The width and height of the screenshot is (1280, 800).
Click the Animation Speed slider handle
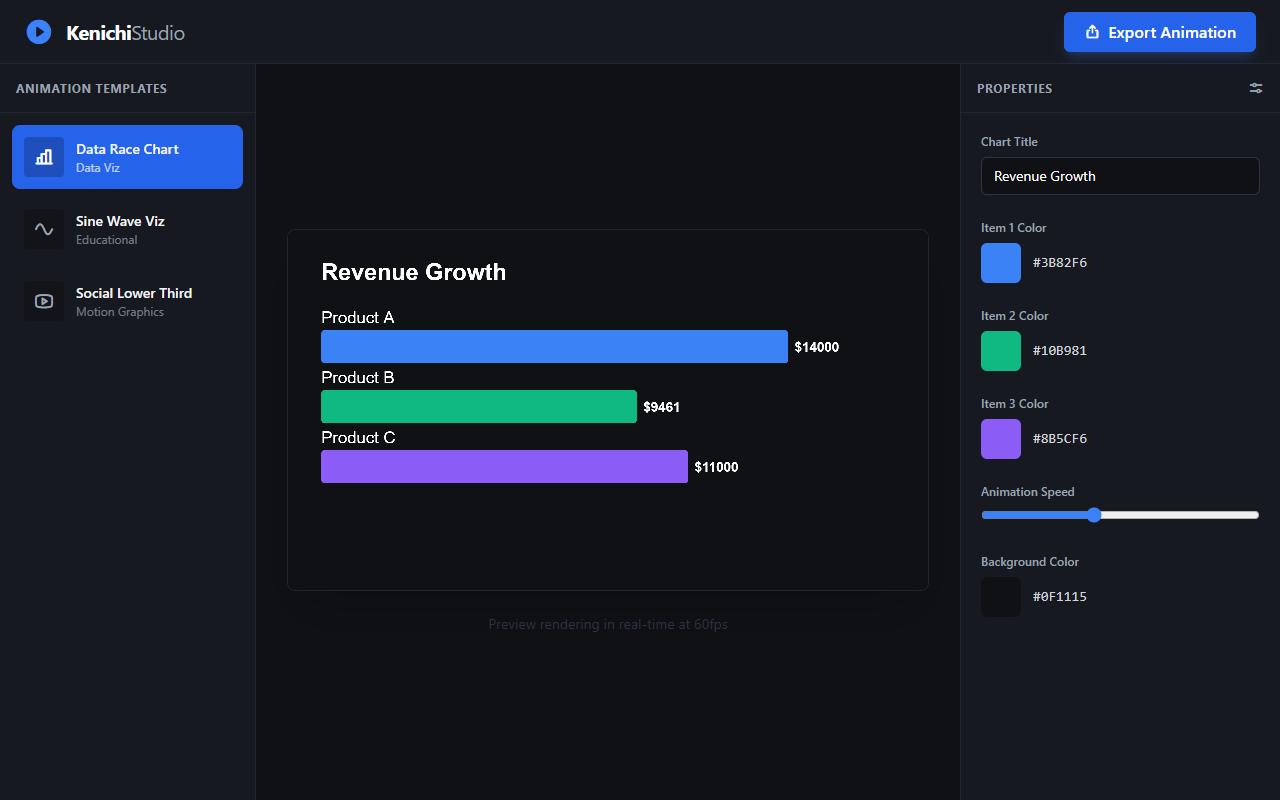[1093, 515]
